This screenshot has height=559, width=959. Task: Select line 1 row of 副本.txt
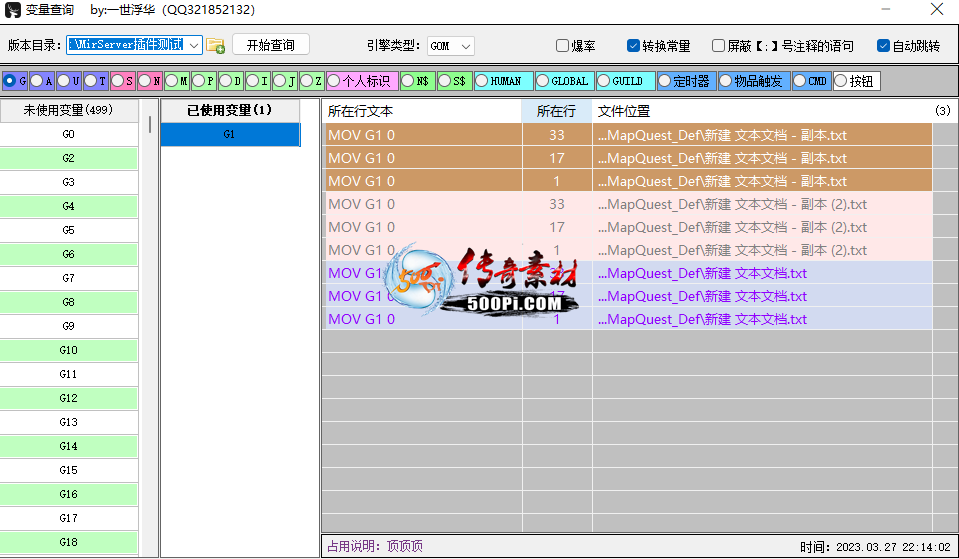point(627,181)
